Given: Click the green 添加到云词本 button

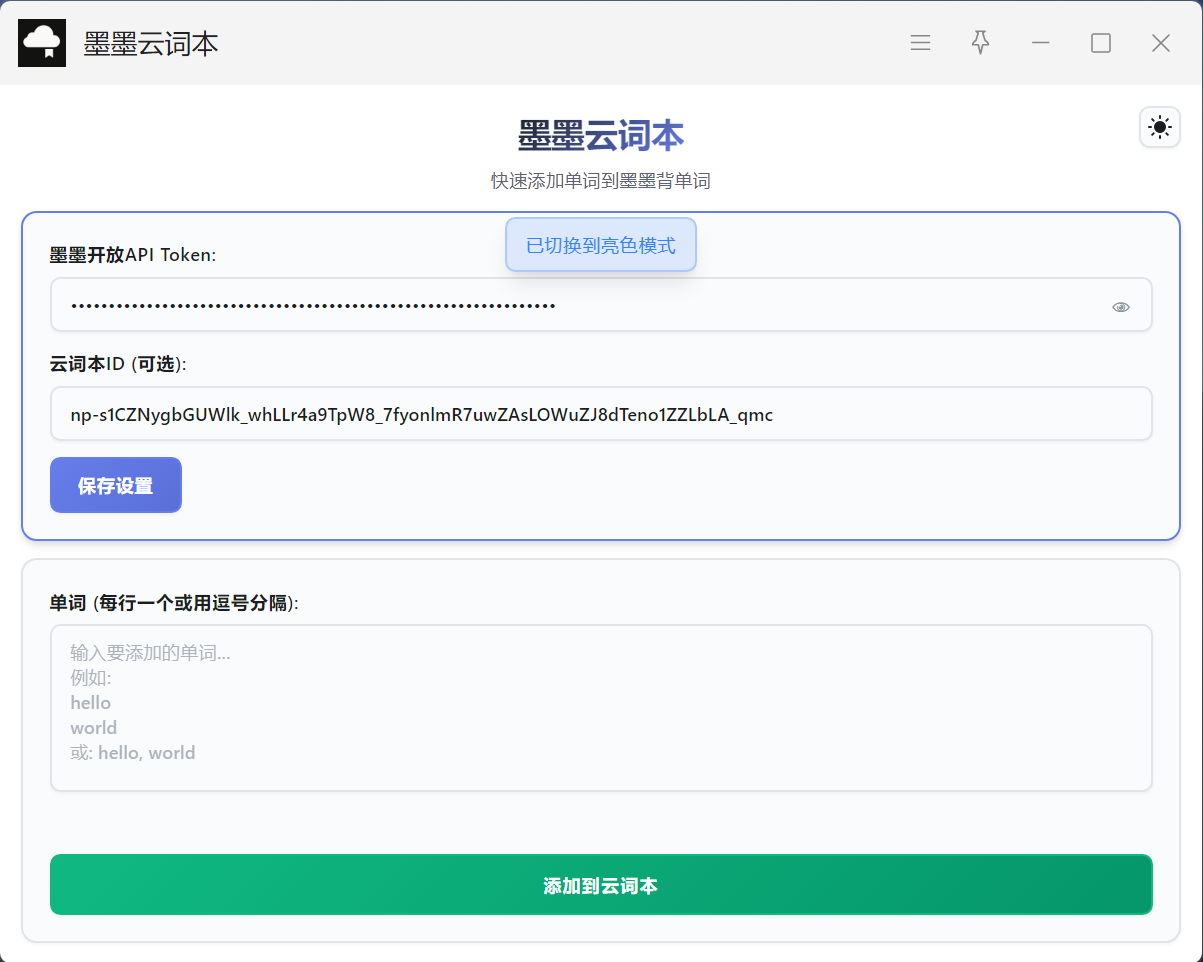Looking at the screenshot, I should coord(601,884).
